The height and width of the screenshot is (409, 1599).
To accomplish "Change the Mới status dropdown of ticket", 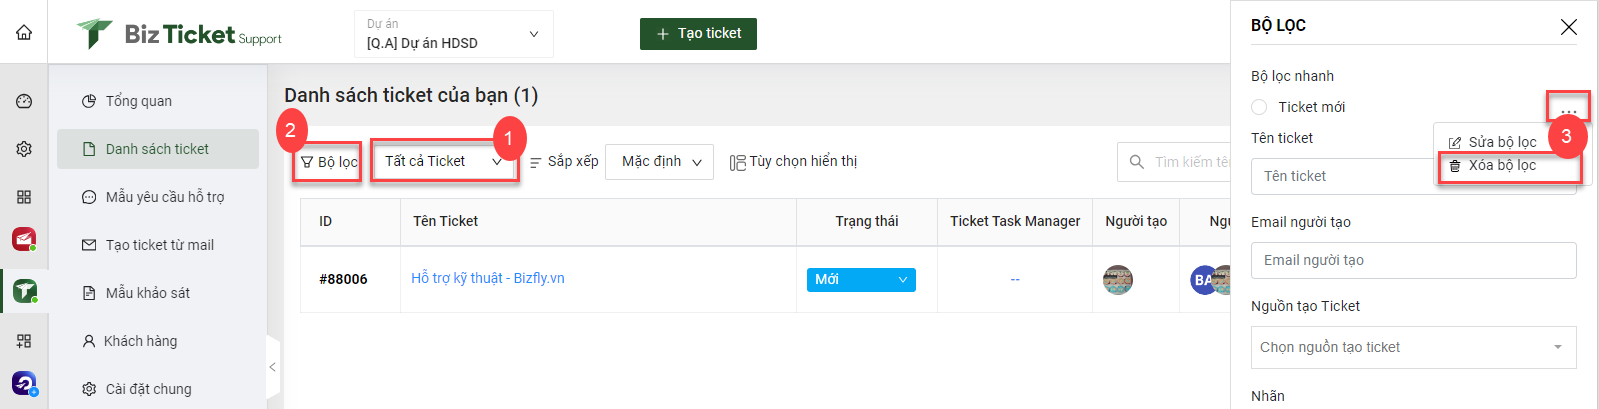I will pos(861,279).
